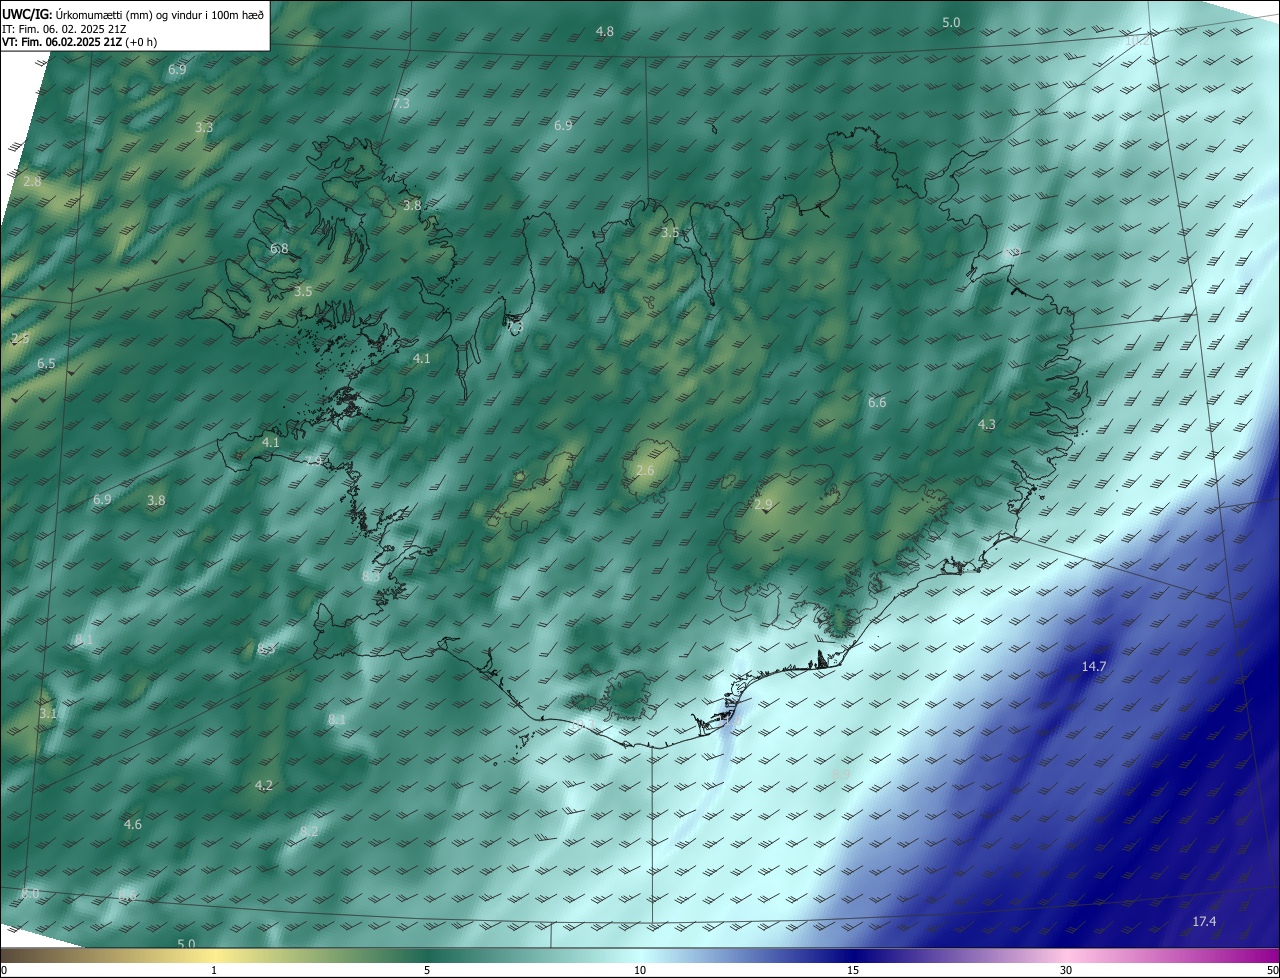Click the 14.7 value on the map
1280x978 pixels.
click(1094, 666)
